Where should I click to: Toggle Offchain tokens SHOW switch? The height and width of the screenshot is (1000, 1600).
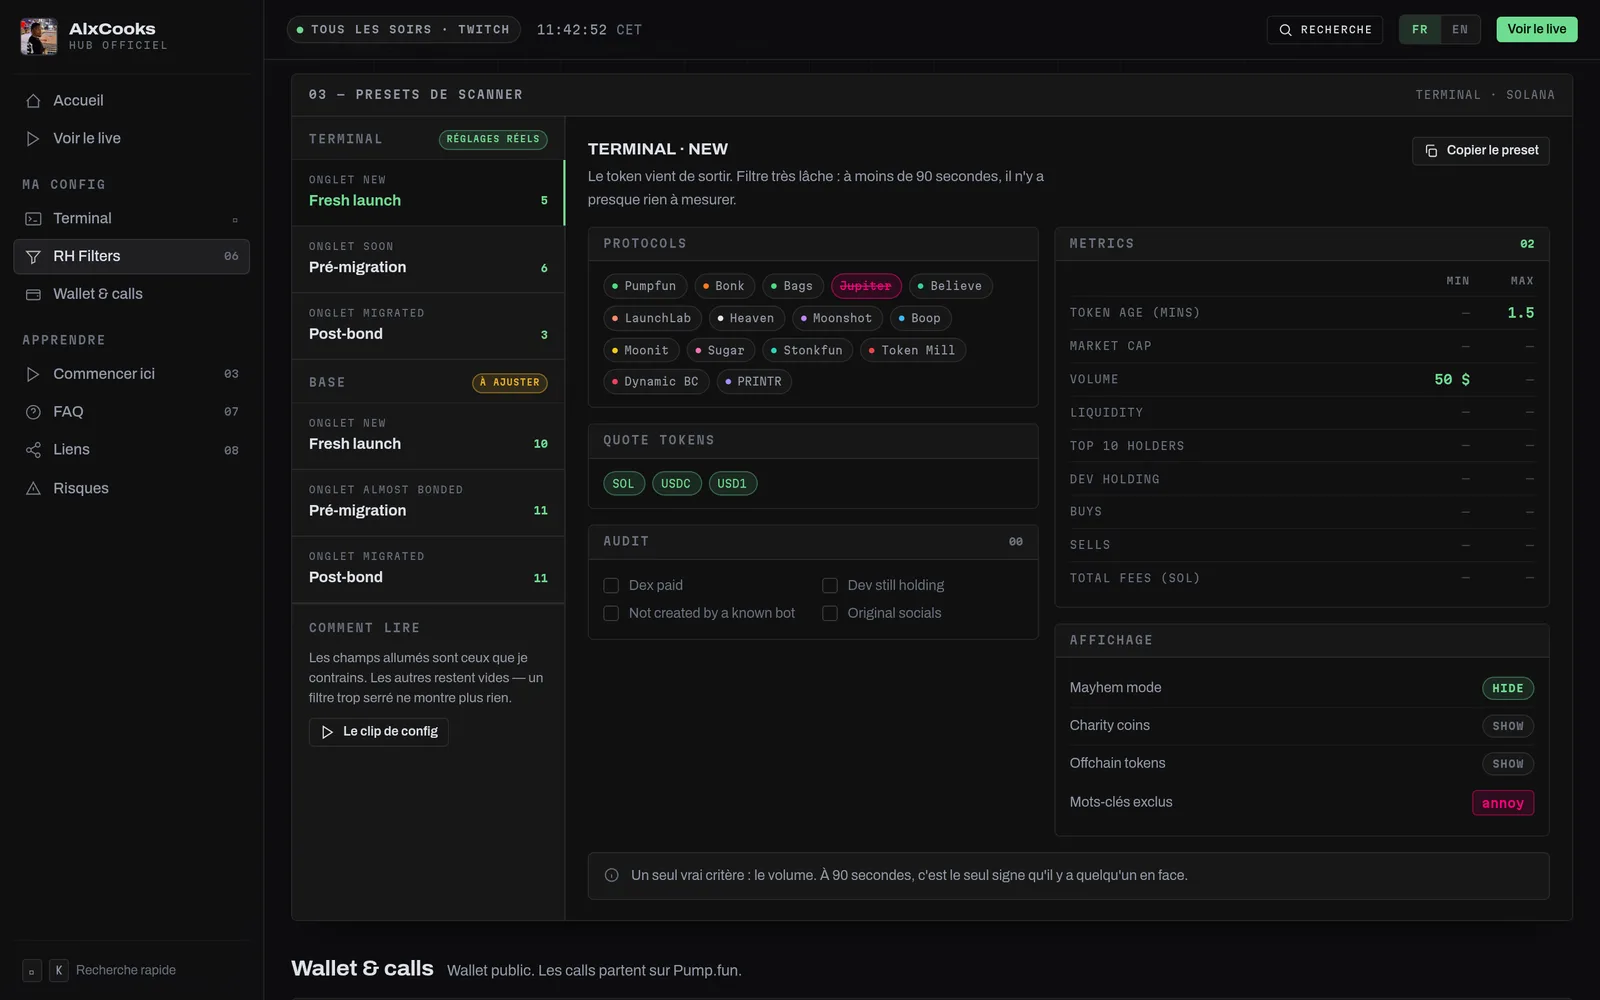1507,764
